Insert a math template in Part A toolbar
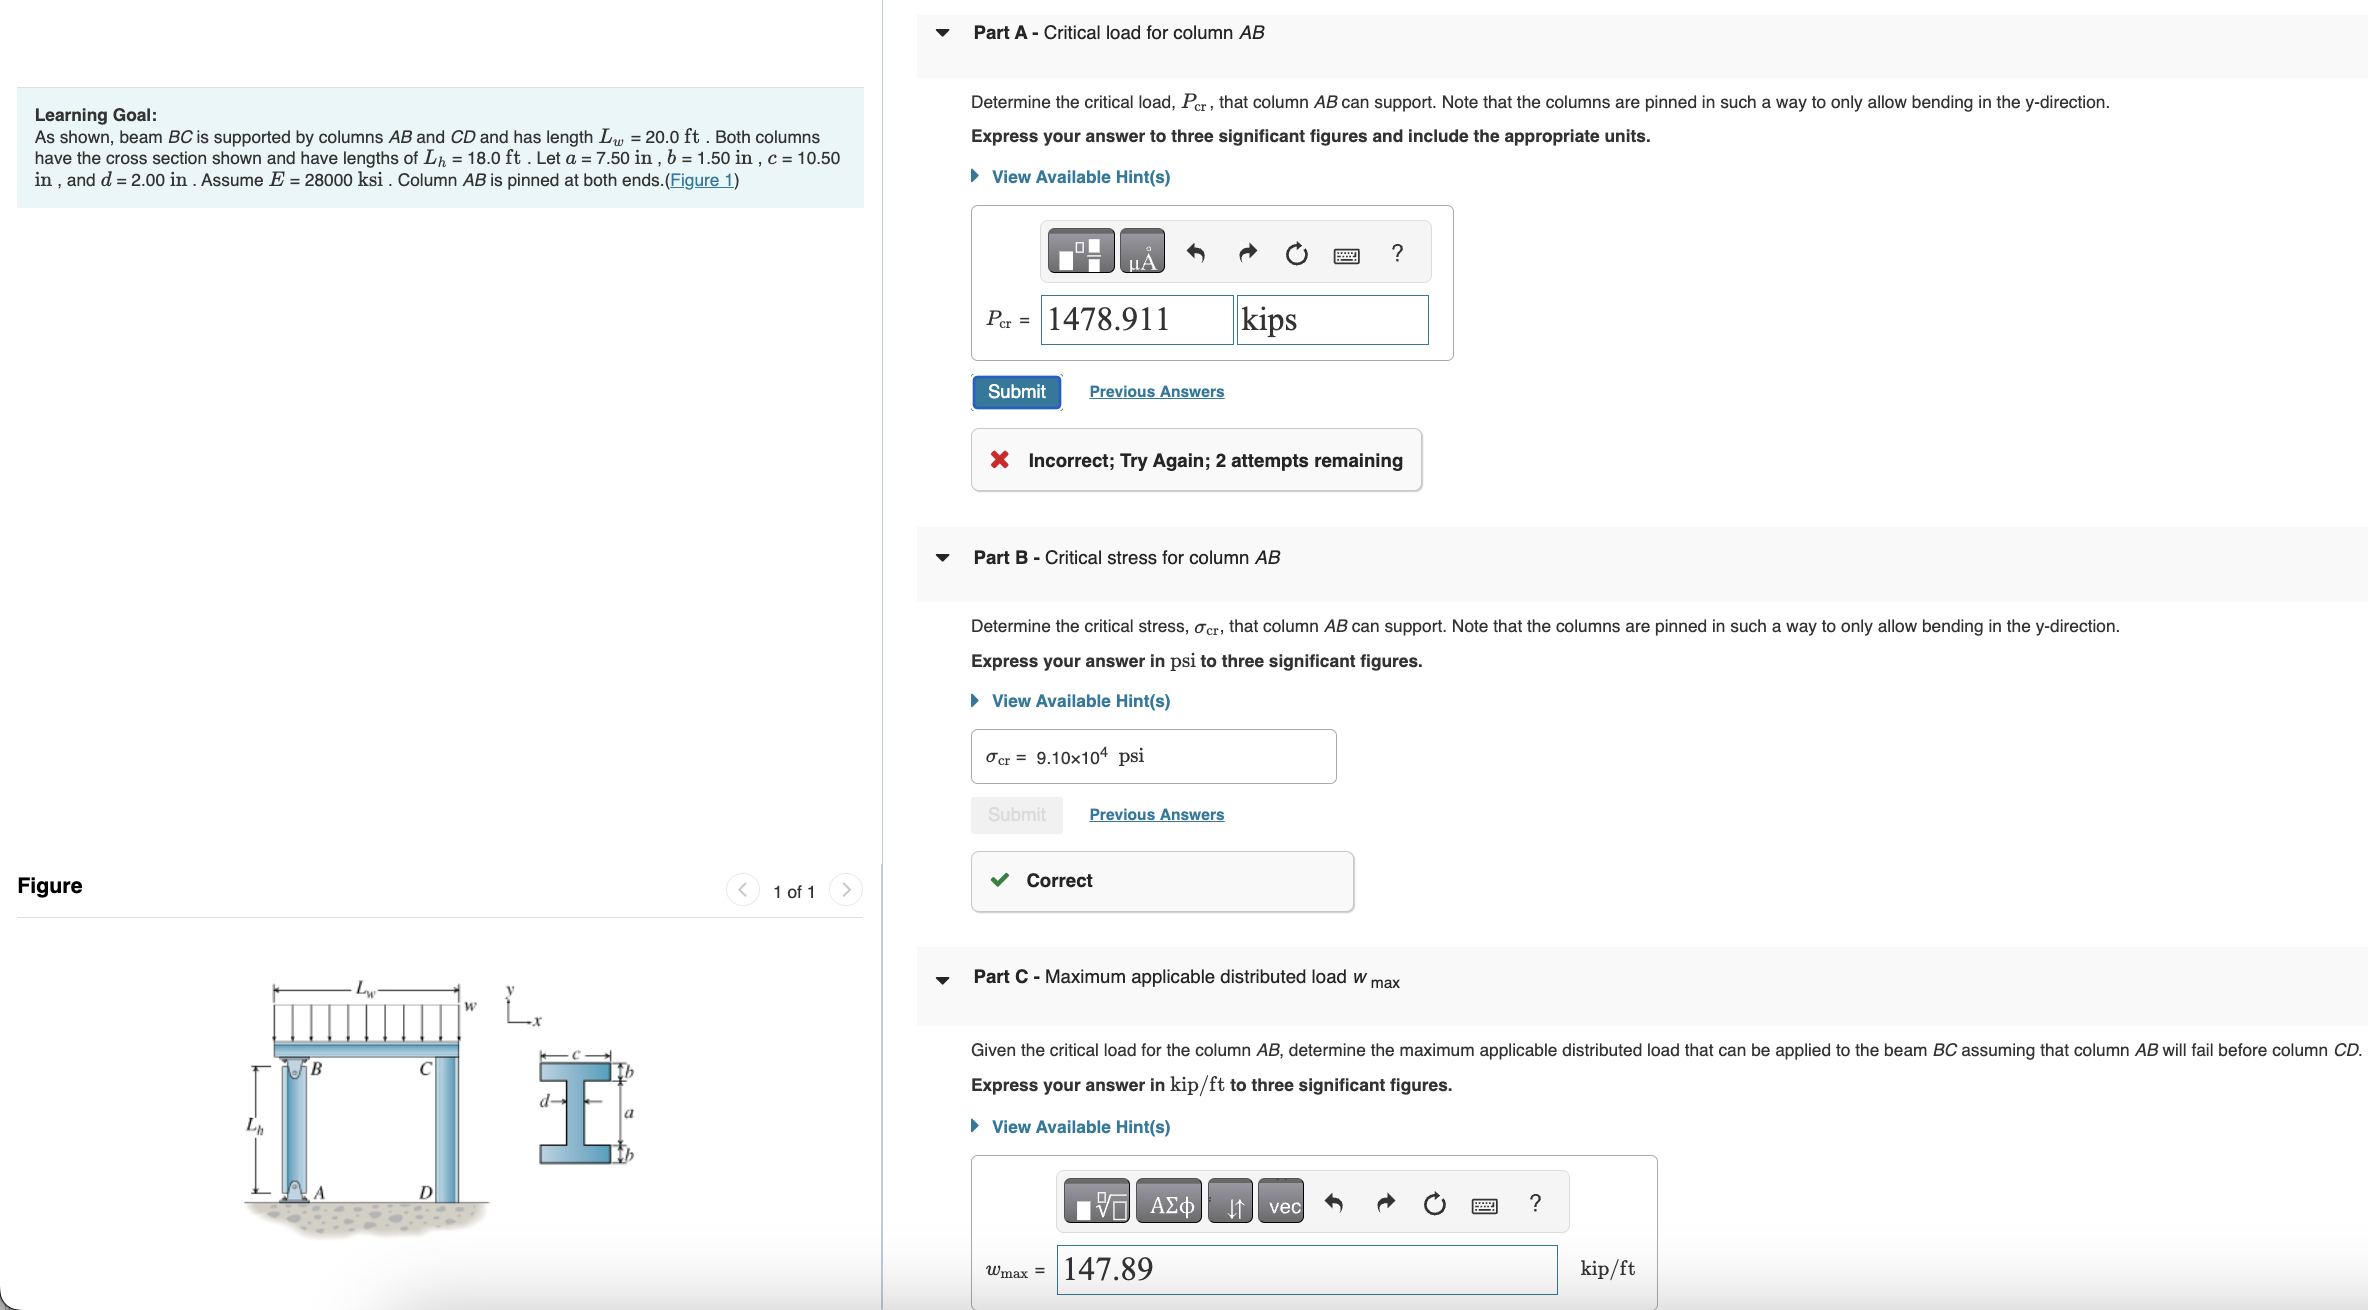Image resolution: width=2368 pixels, height=1310 pixels. 1080,251
